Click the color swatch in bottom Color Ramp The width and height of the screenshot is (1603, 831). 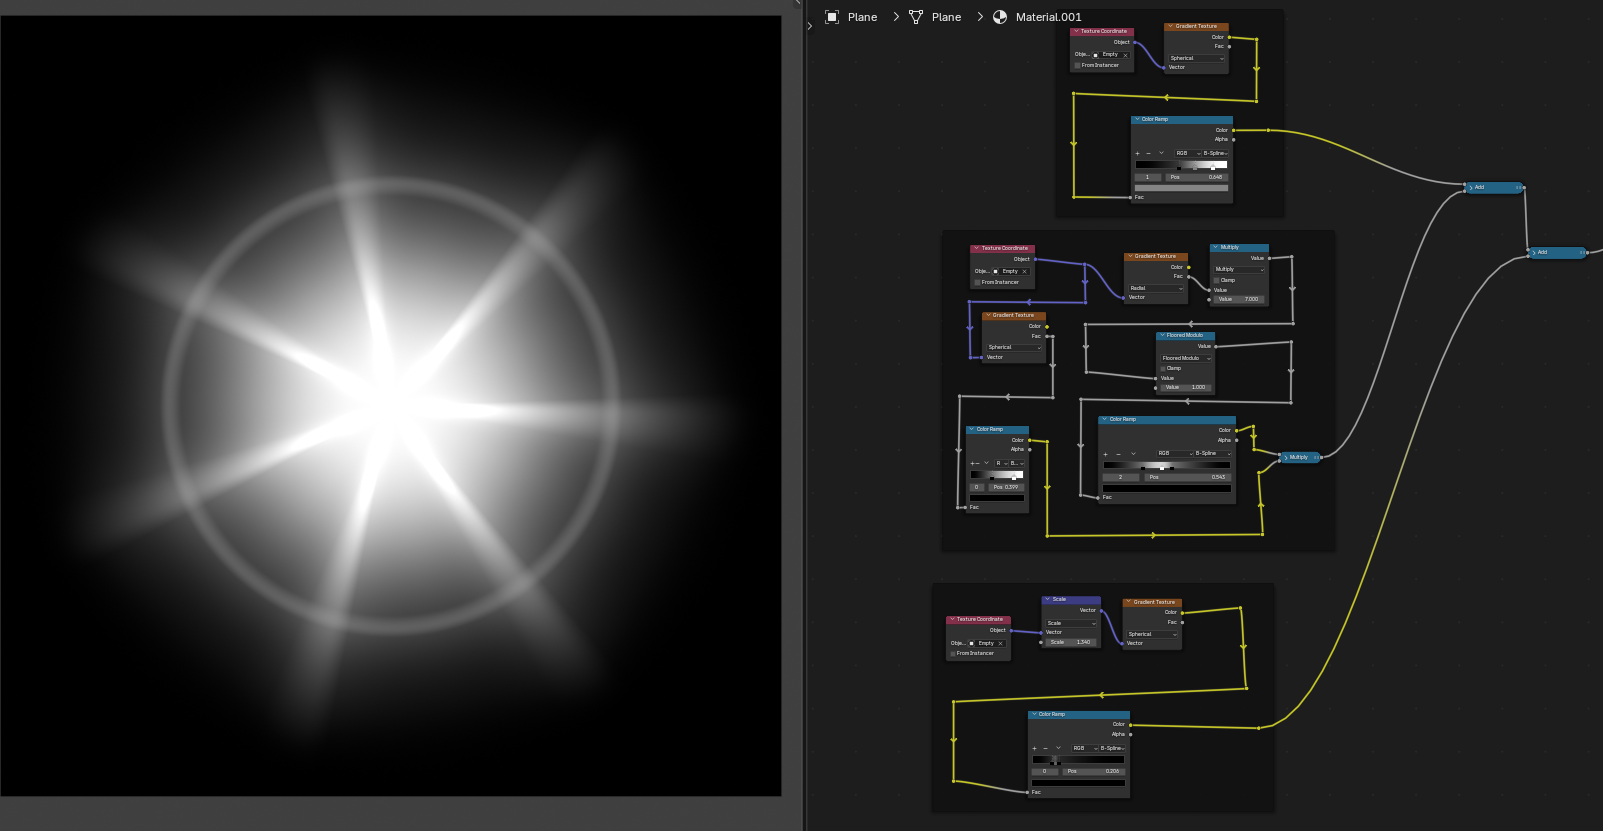tap(1078, 783)
